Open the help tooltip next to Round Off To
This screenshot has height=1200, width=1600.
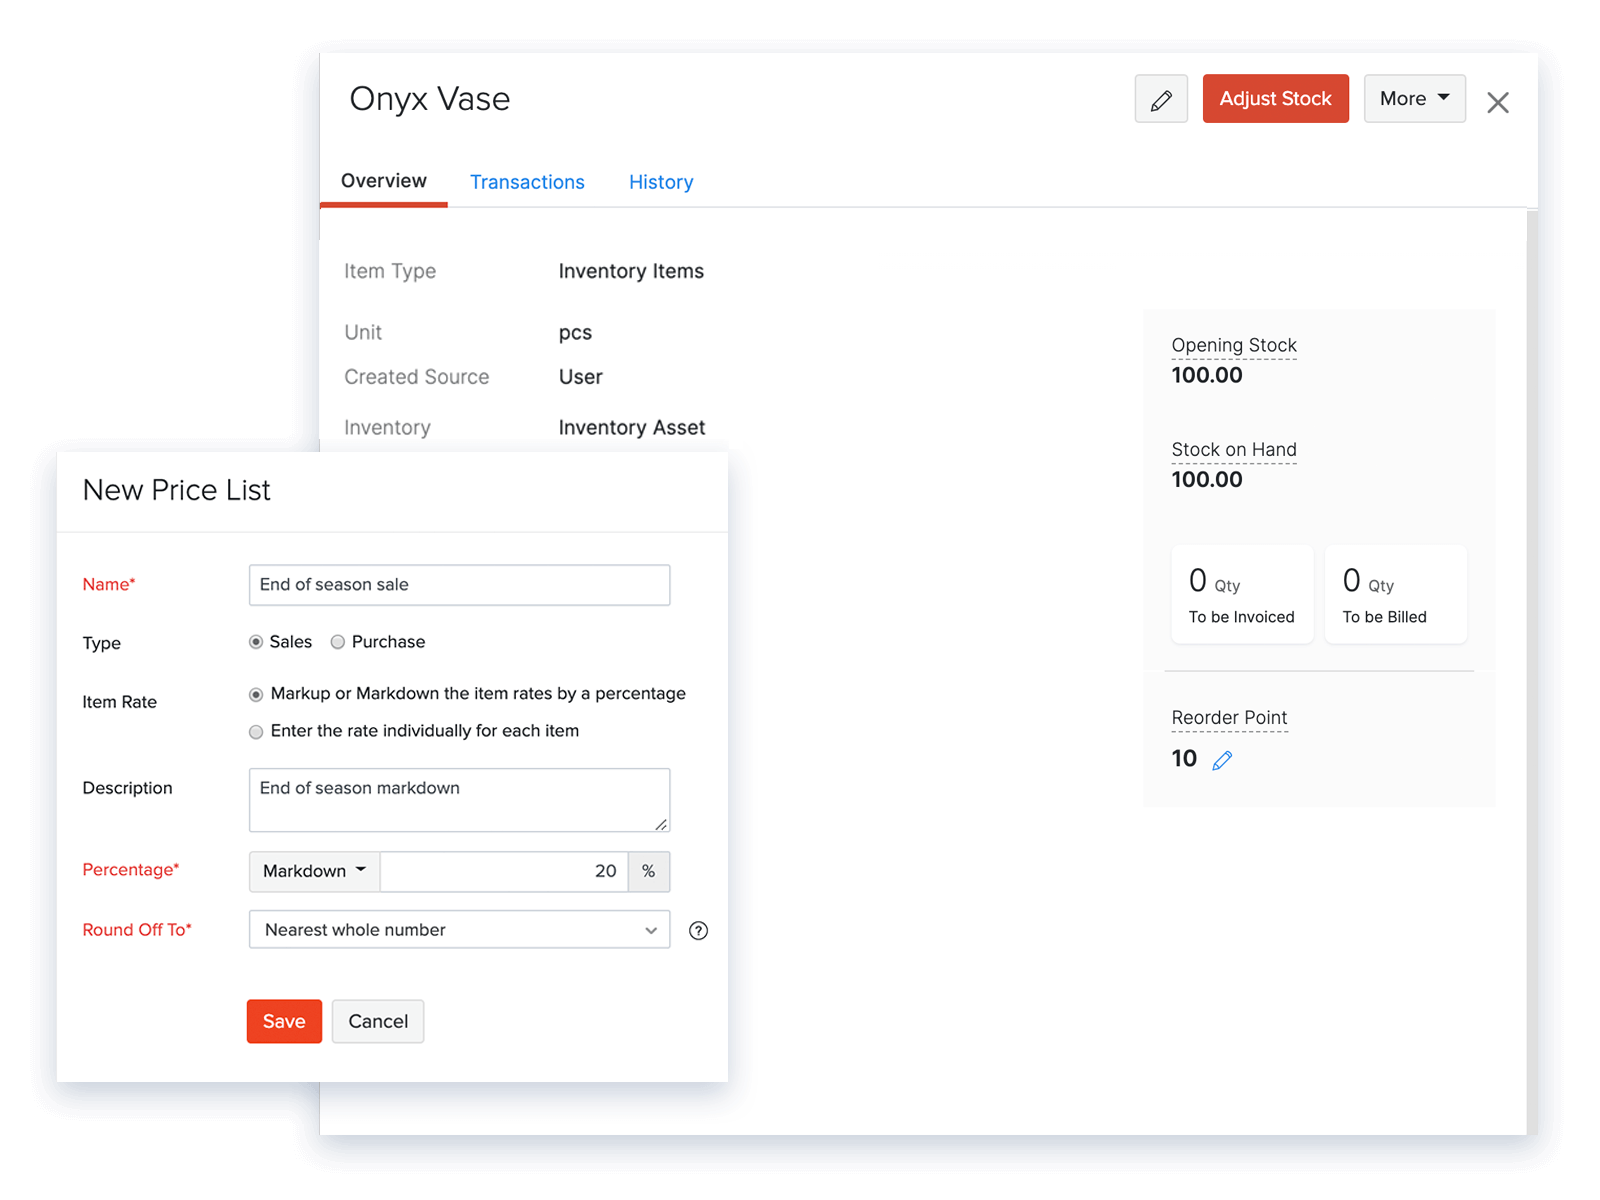pyautogui.click(x=698, y=930)
